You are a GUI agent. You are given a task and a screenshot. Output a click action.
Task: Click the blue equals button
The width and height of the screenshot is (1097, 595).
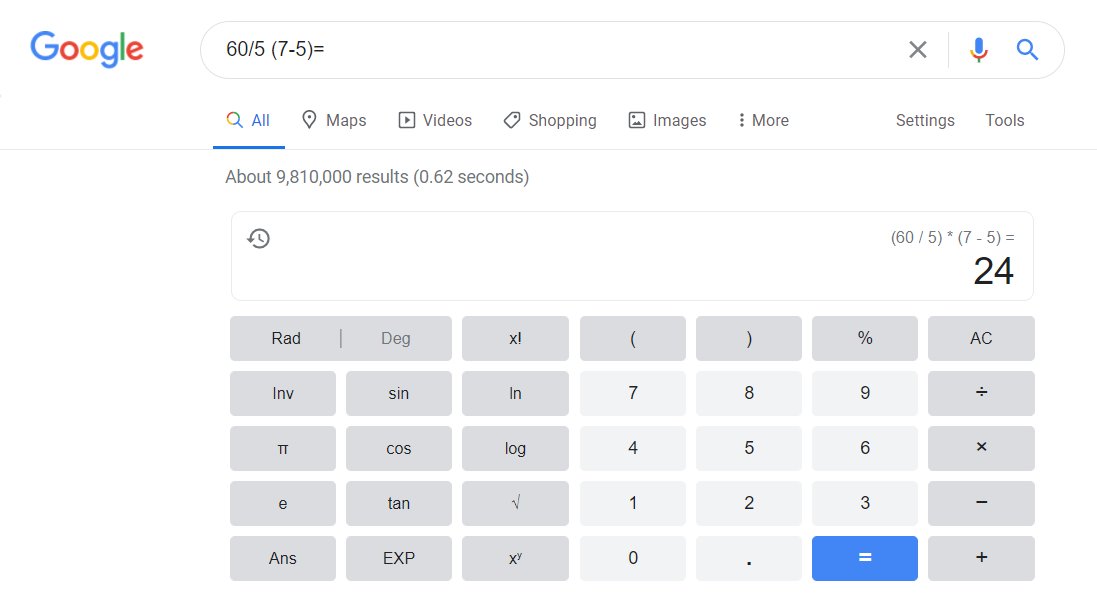point(865,558)
